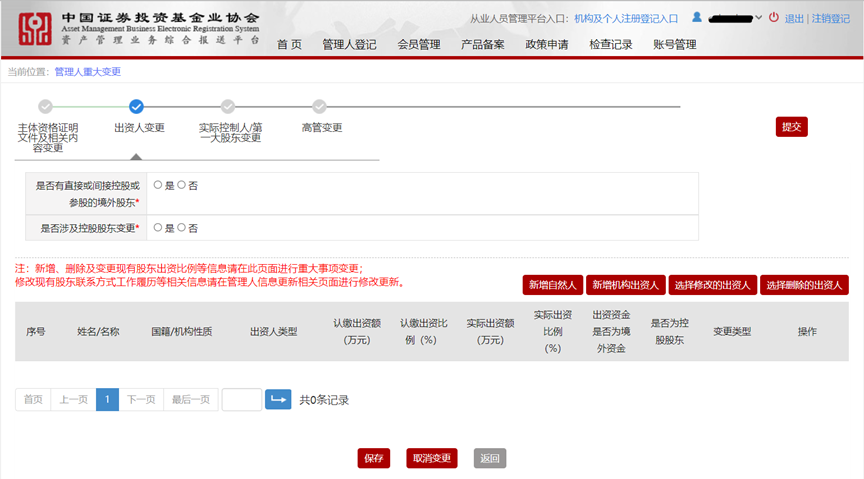The image size is (864, 479).
Task: Click the user profile icon
Action: 696,17
